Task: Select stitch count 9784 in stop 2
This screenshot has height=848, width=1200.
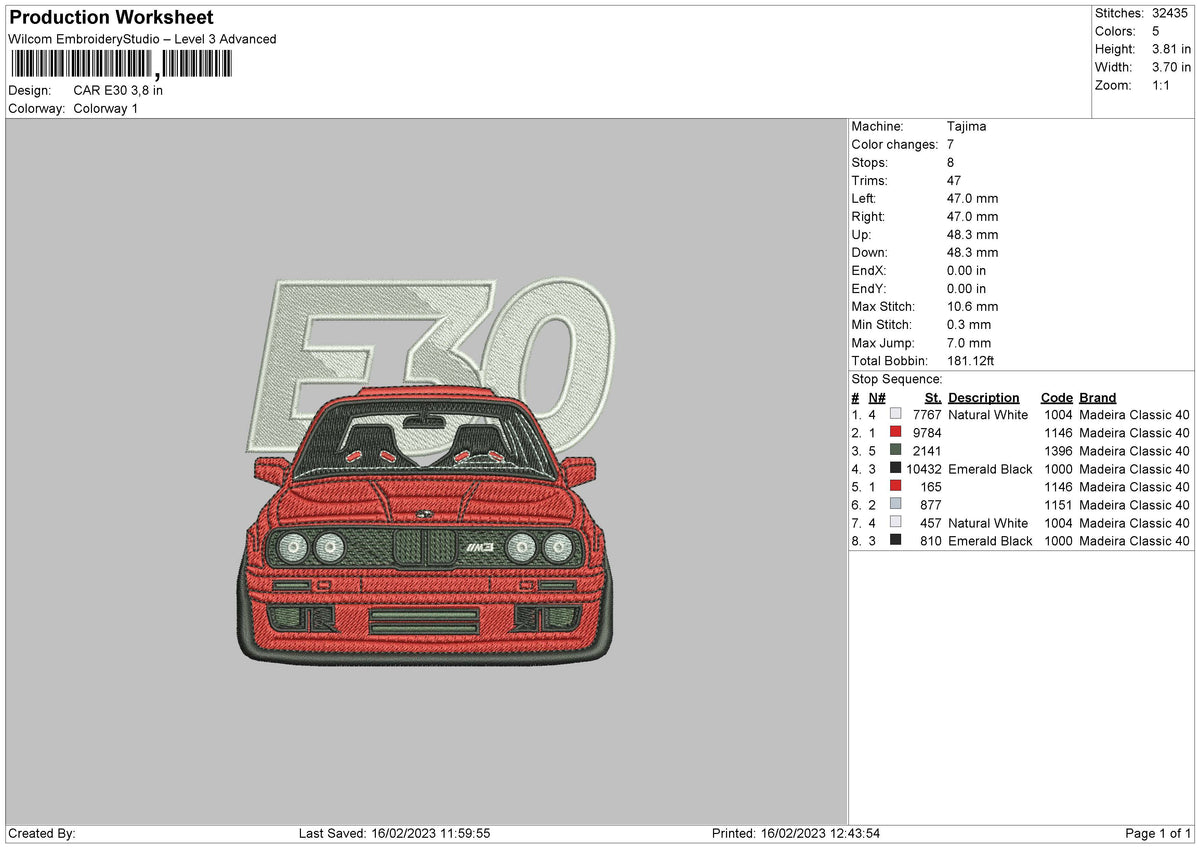Action: point(927,433)
